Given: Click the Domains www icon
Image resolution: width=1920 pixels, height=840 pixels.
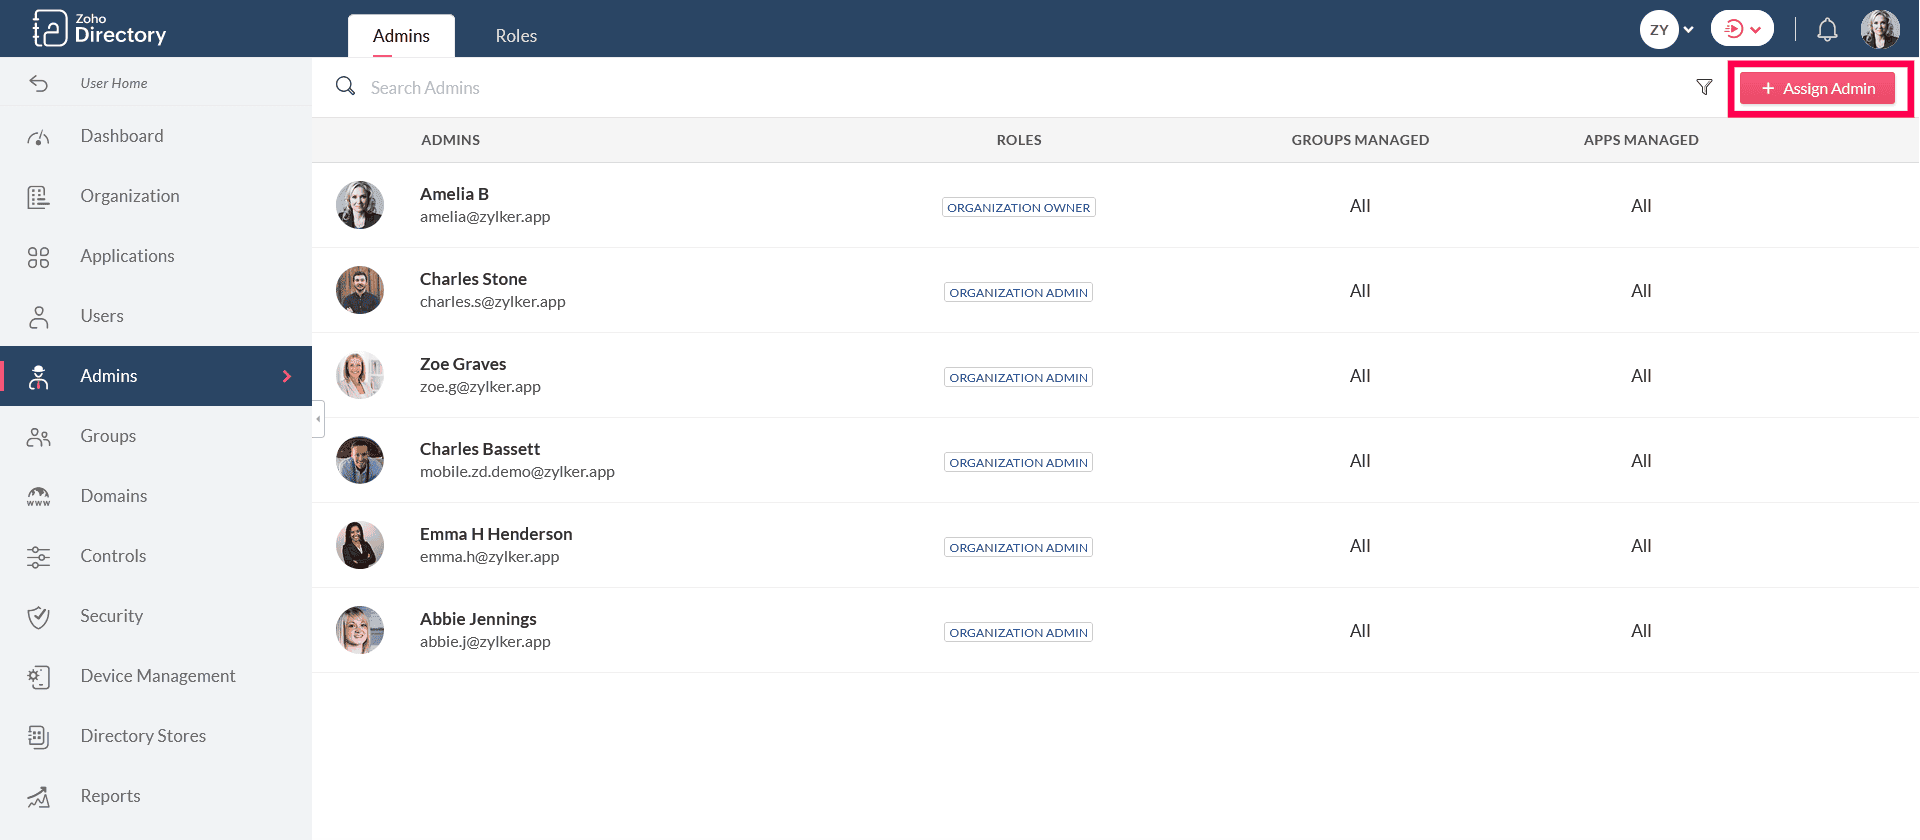Looking at the screenshot, I should 38,497.
